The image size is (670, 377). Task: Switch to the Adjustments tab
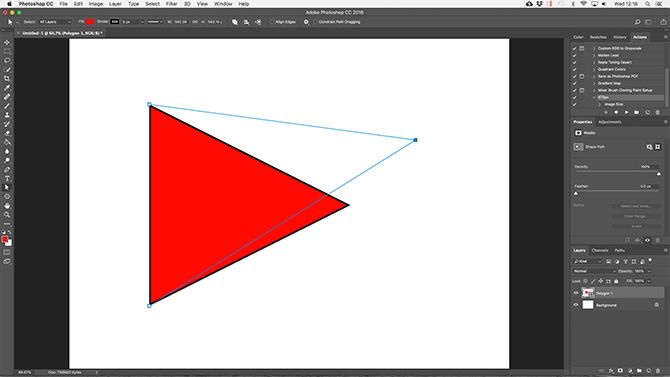(610, 122)
